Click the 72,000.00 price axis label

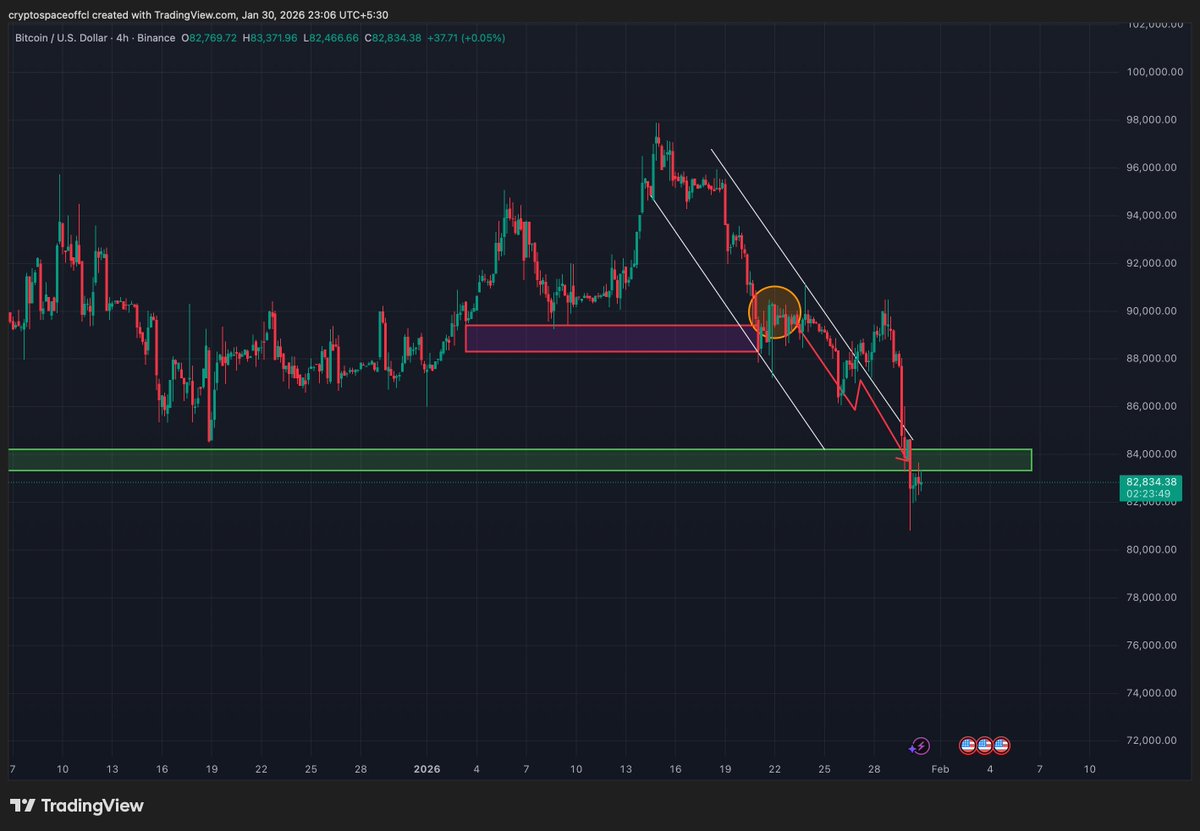pos(1151,740)
